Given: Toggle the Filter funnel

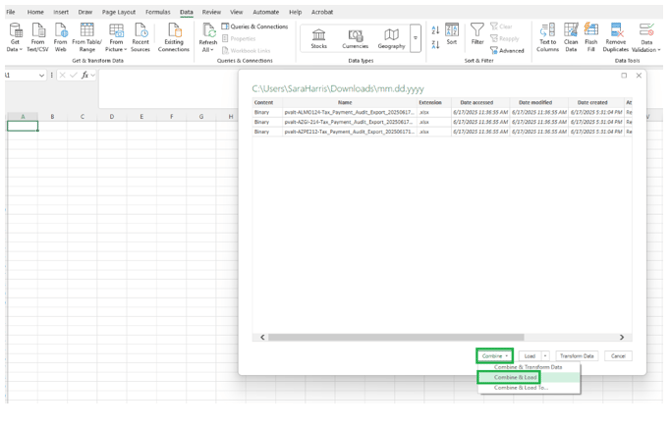Looking at the screenshot, I should [x=477, y=34].
